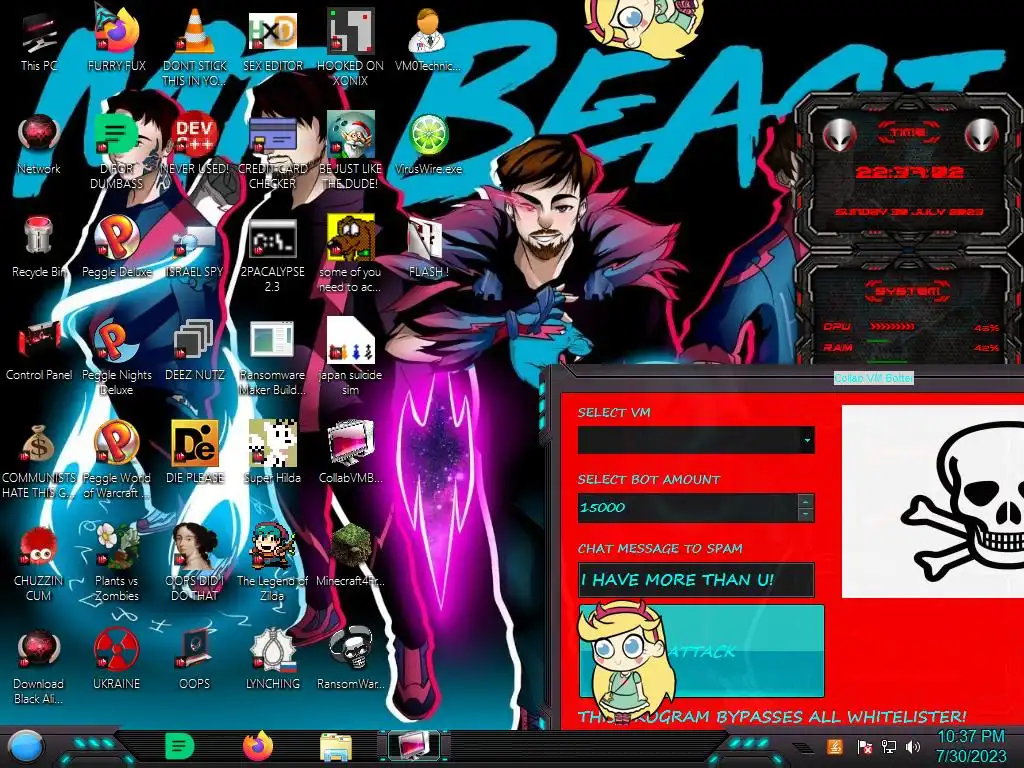Open the Start orb on taskbar

tap(26, 746)
